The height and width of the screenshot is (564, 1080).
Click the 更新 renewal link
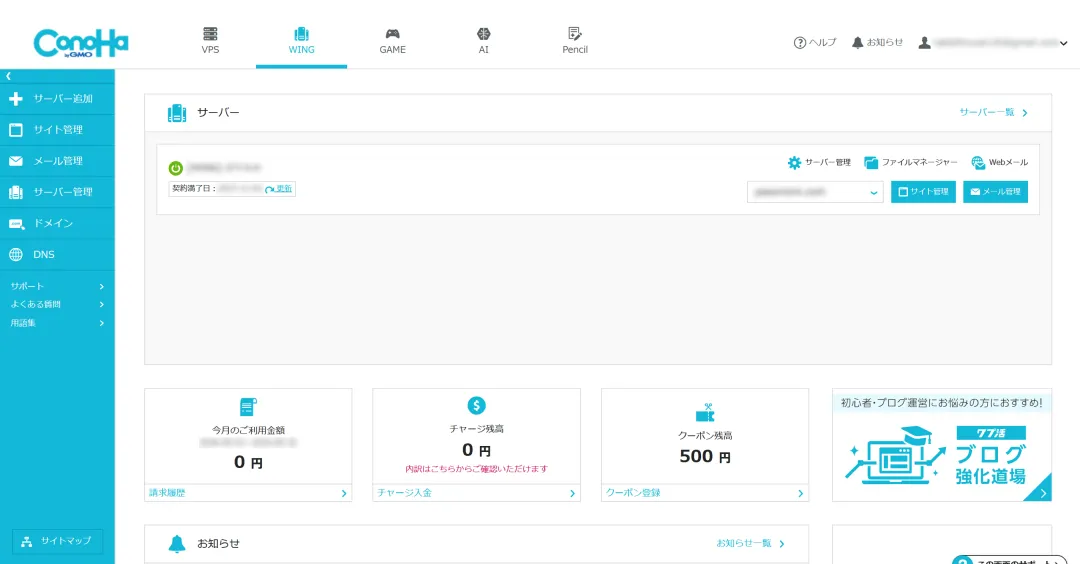point(279,189)
